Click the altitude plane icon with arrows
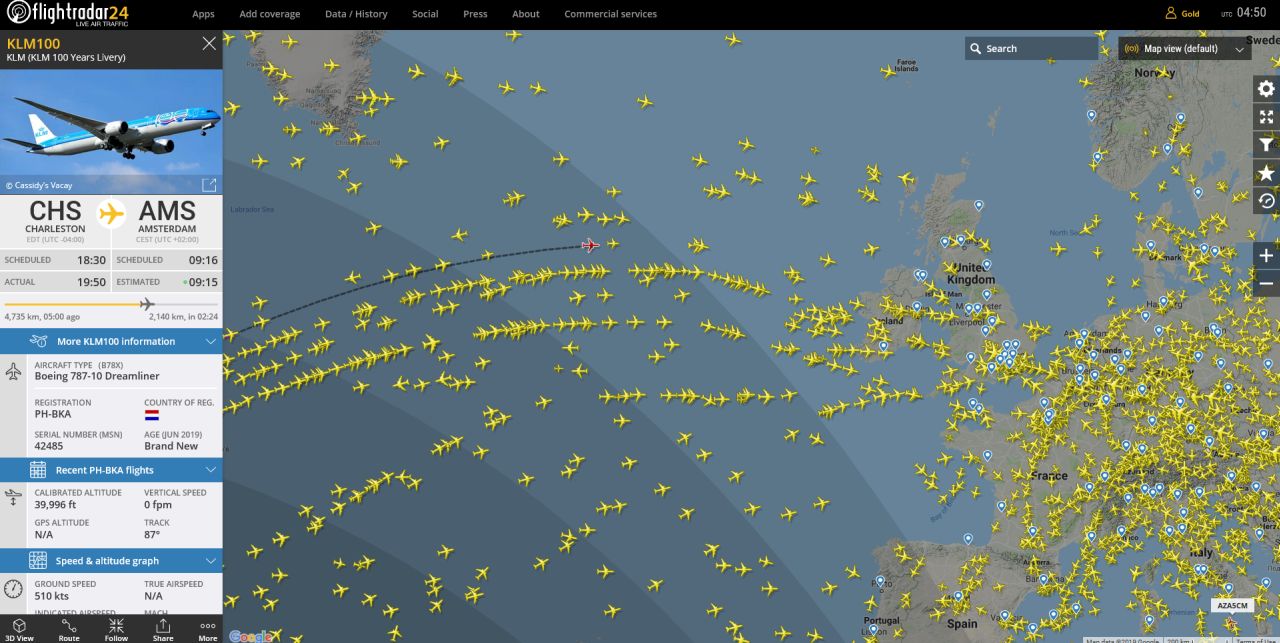Viewport: 1280px width, 643px height. coord(13,496)
